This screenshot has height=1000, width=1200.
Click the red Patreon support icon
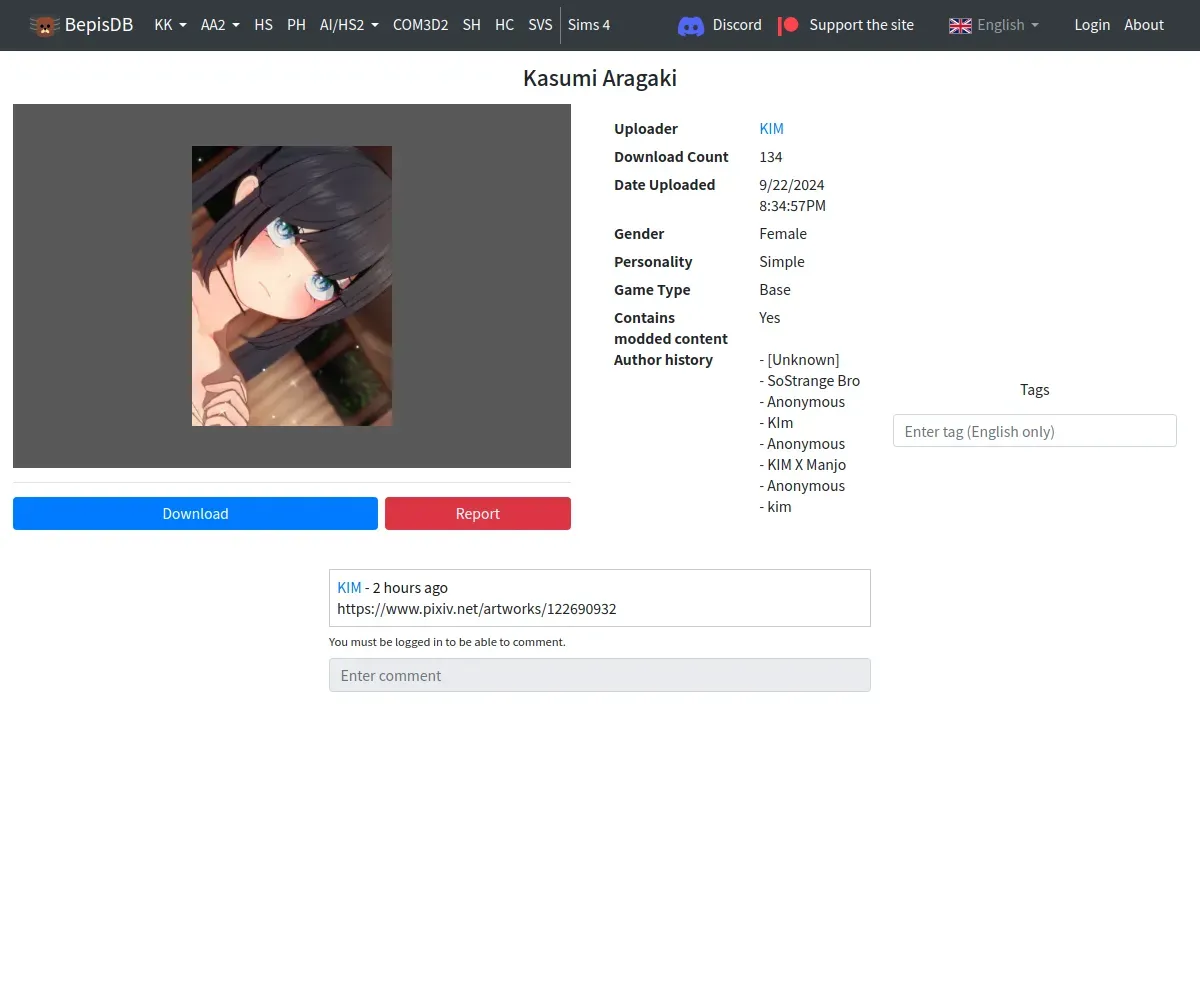pyautogui.click(x=788, y=25)
